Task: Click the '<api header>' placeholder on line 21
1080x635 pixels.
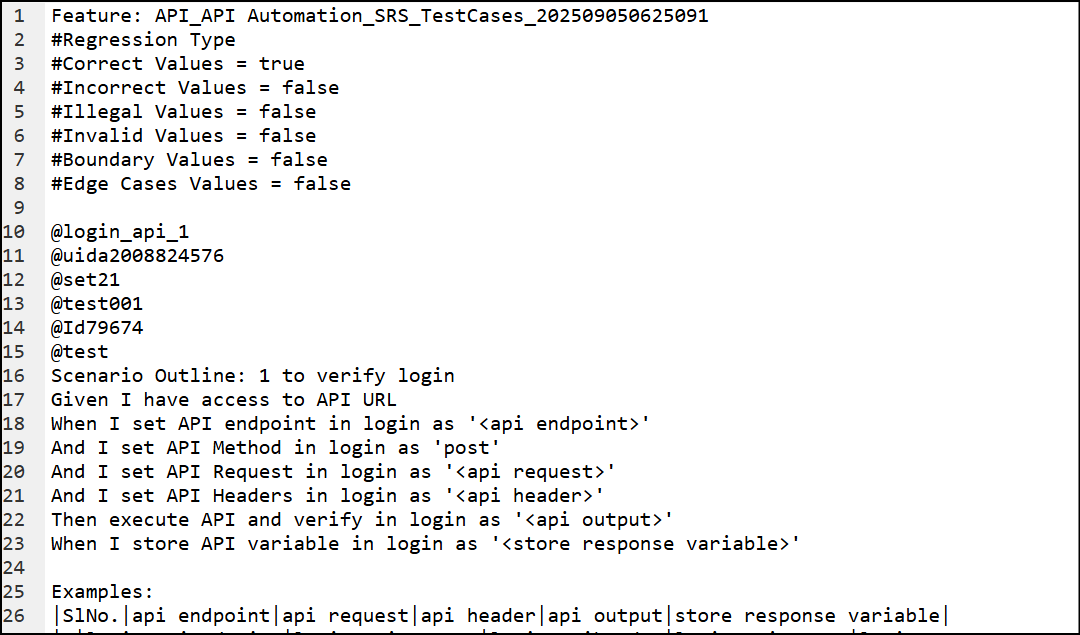Action: 524,496
